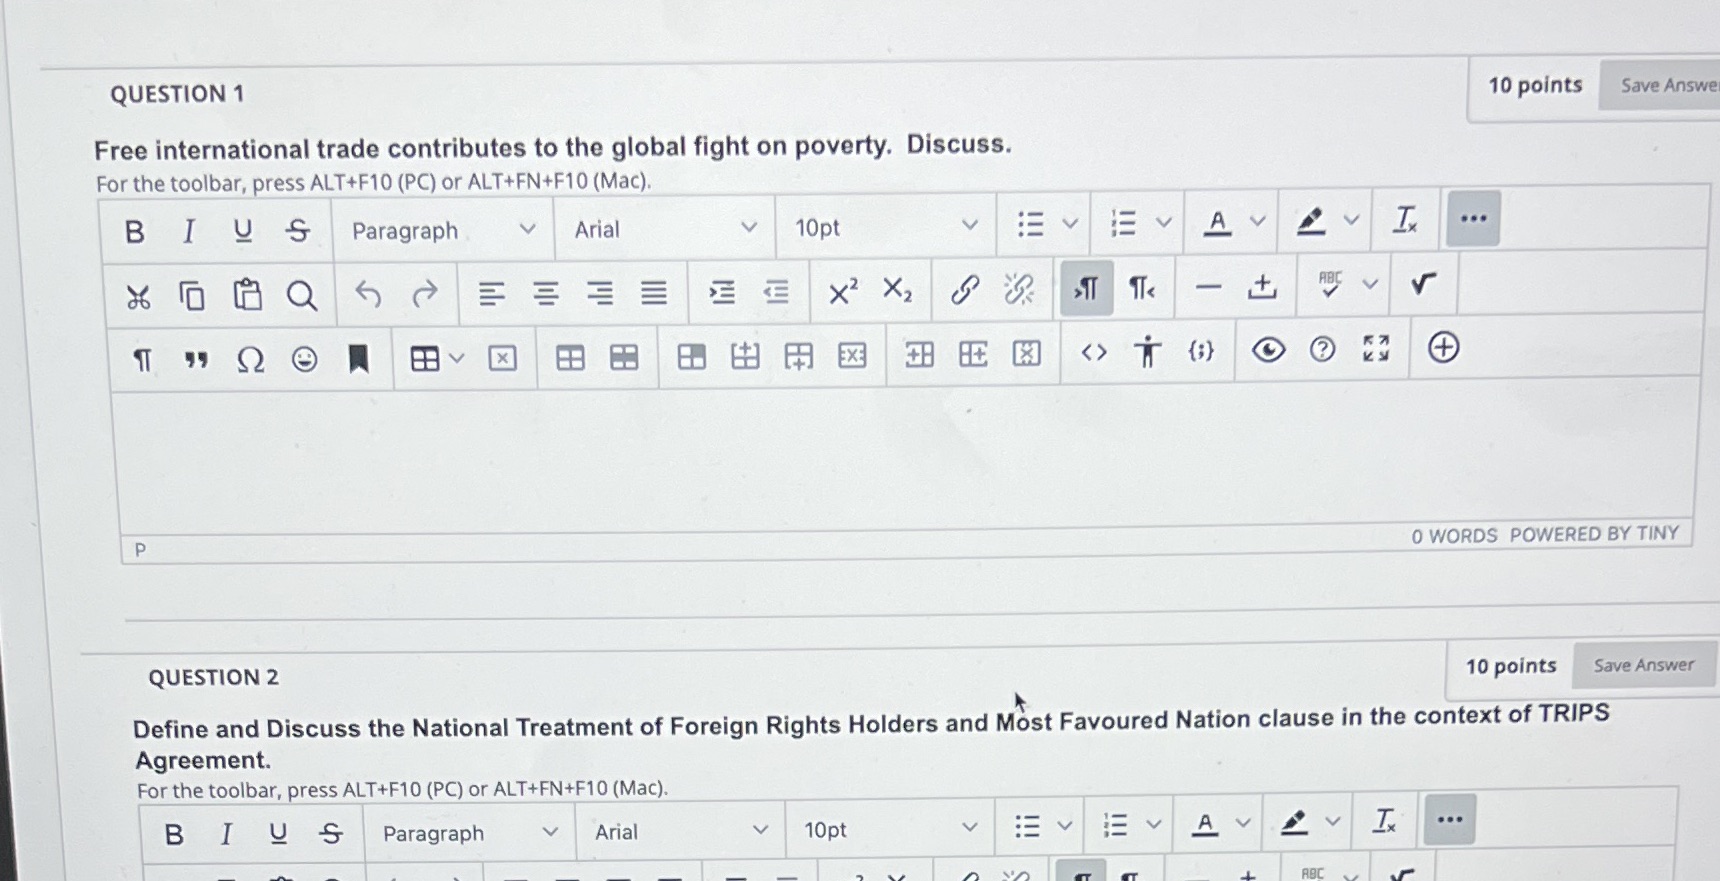
Task: Expand bullet list options in Question 1
Action: (1070, 223)
